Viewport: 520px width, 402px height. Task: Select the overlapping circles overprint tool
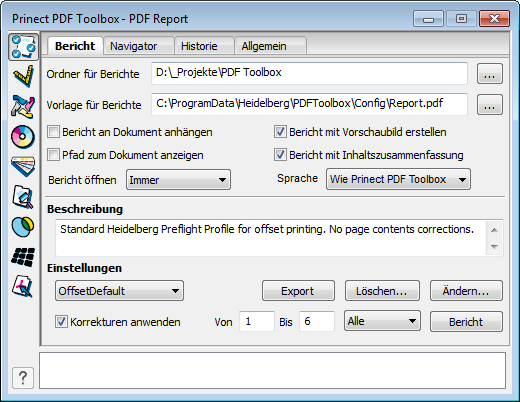[23, 227]
